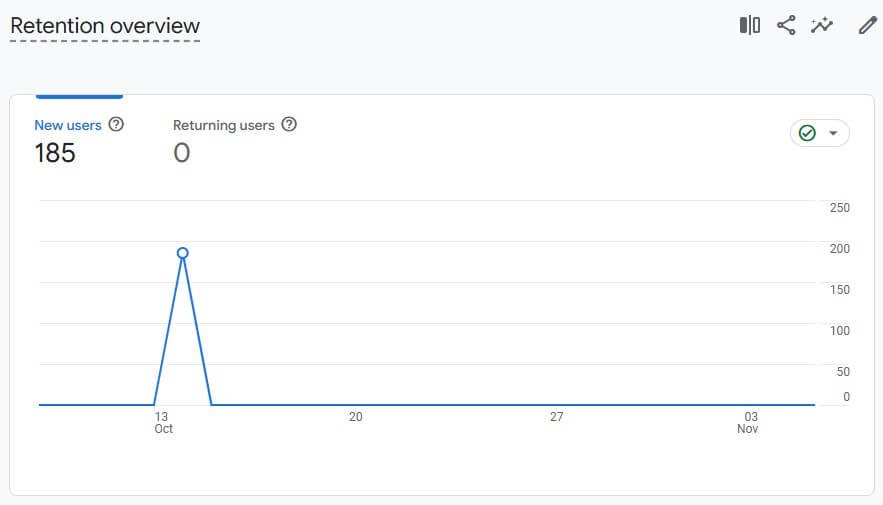Viewport: 883px width, 505px height.
Task: Open the Insights sparkline icon
Action: (822, 25)
